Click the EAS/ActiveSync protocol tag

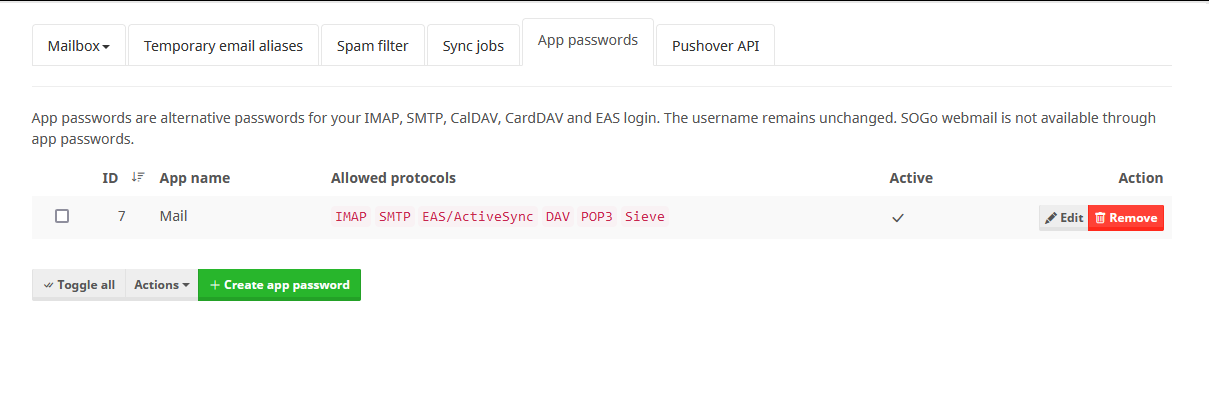coord(478,216)
